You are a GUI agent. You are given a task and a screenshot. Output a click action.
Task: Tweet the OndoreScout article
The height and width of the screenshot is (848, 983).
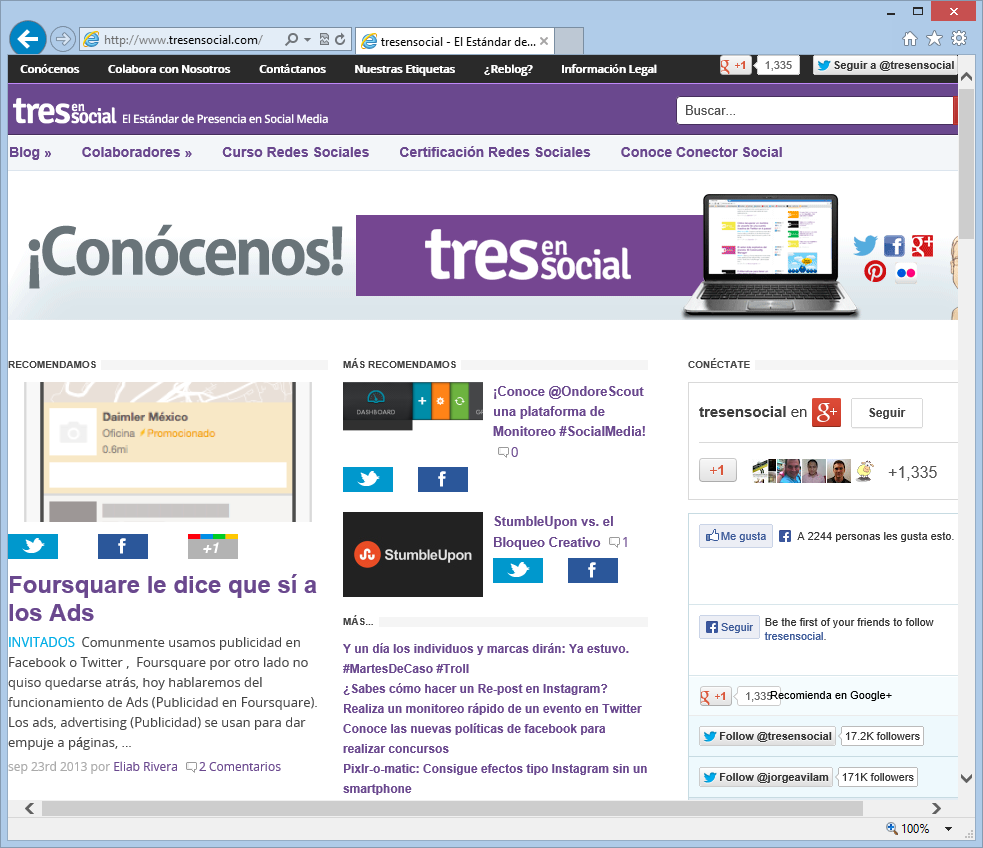(368, 479)
